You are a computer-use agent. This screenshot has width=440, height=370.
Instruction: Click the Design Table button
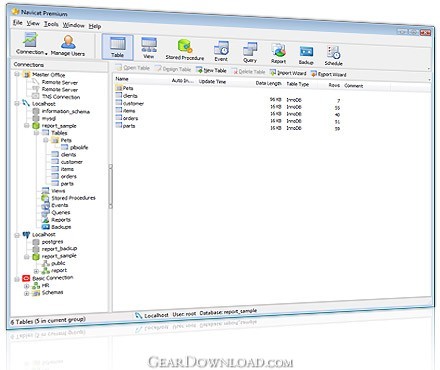(173, 69)
